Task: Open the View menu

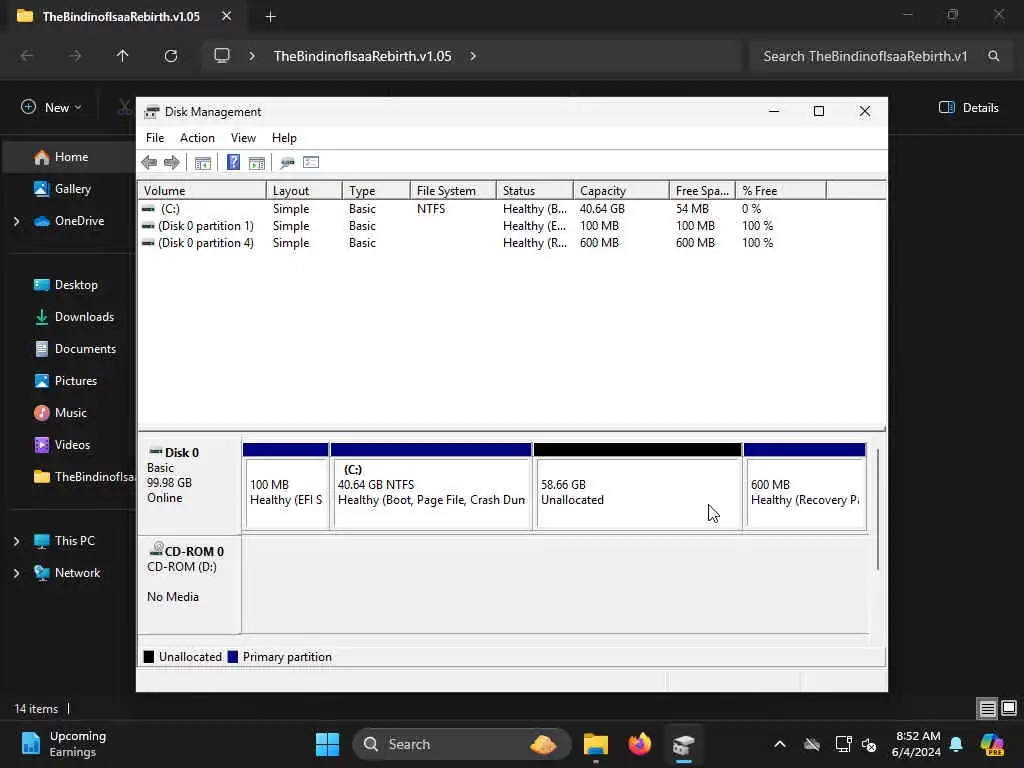Action: (x=243, y=138)
